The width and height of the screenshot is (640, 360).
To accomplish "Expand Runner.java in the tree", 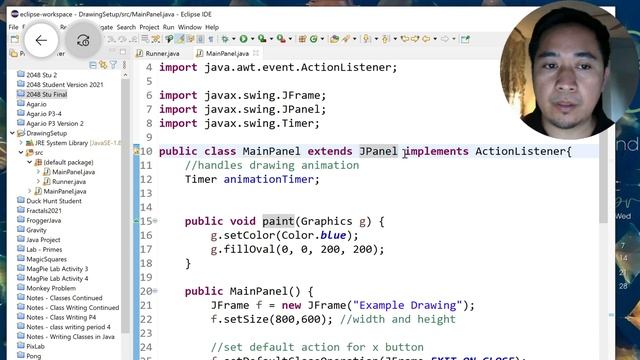I will pos(38,182).
